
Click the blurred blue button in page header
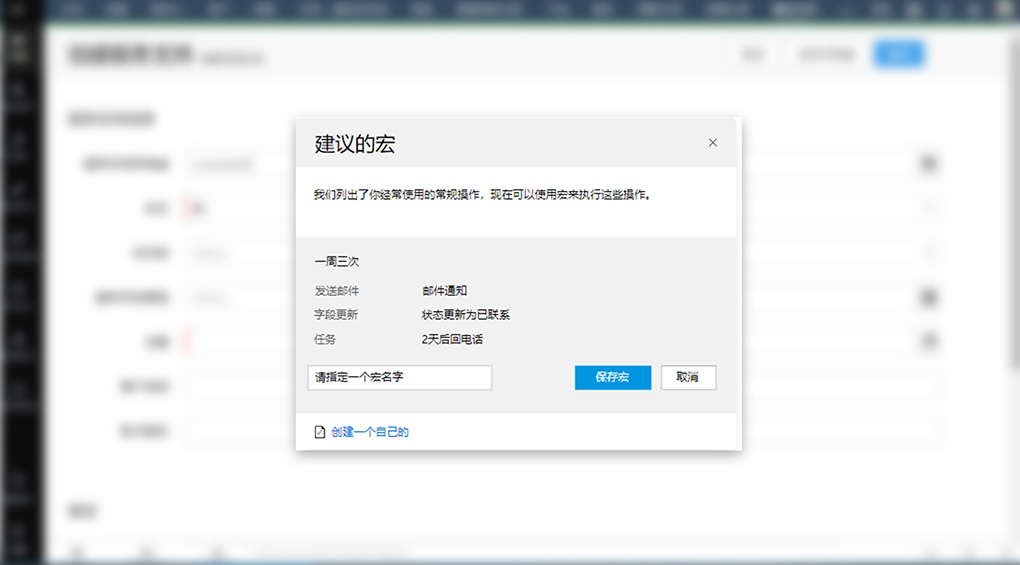898,54
